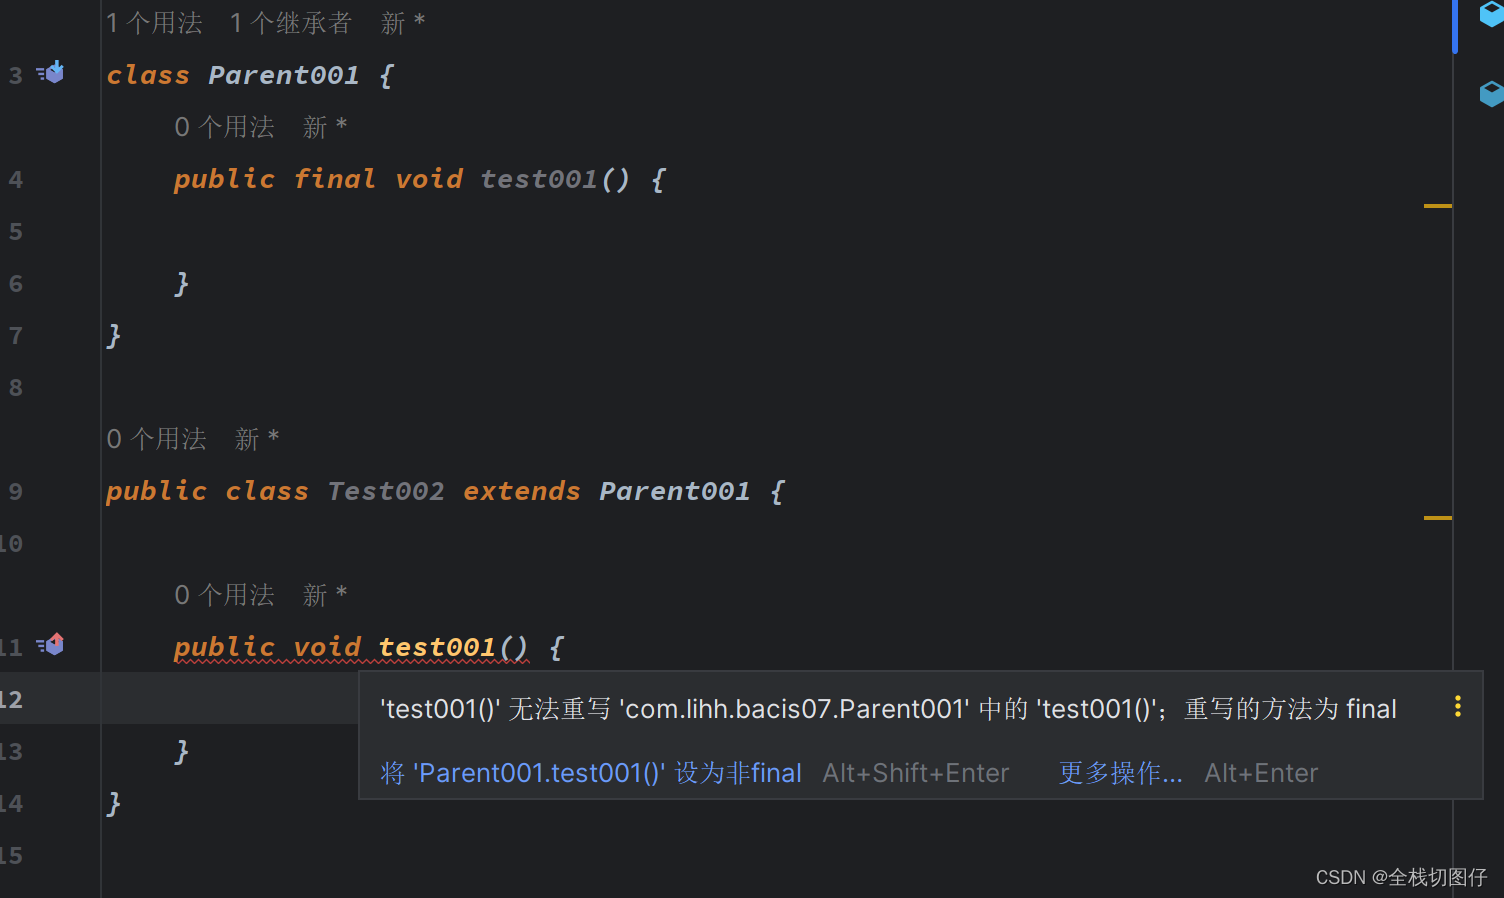Image resolution: width=1504 pixels, height=898 pixels.
Task: Click the lower yellow warning stripe marker
Action: (1437, 518)
